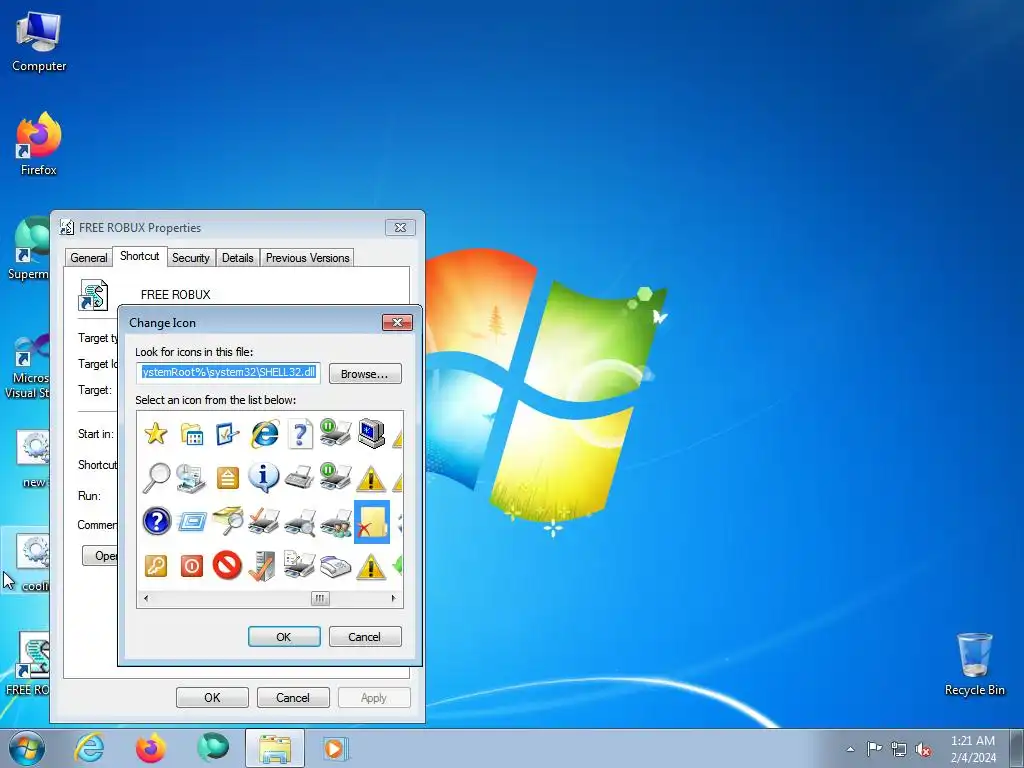Image resolution: width=1024 pixels, height=768 pixels.
Task: Select the red power button icon
Action: [191, 566]
